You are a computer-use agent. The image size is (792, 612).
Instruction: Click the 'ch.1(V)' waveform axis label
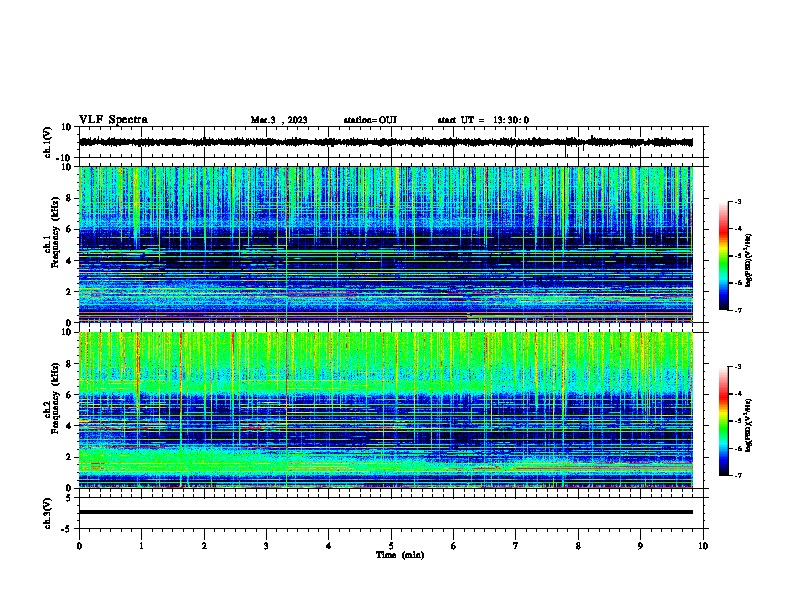point(48,142)
